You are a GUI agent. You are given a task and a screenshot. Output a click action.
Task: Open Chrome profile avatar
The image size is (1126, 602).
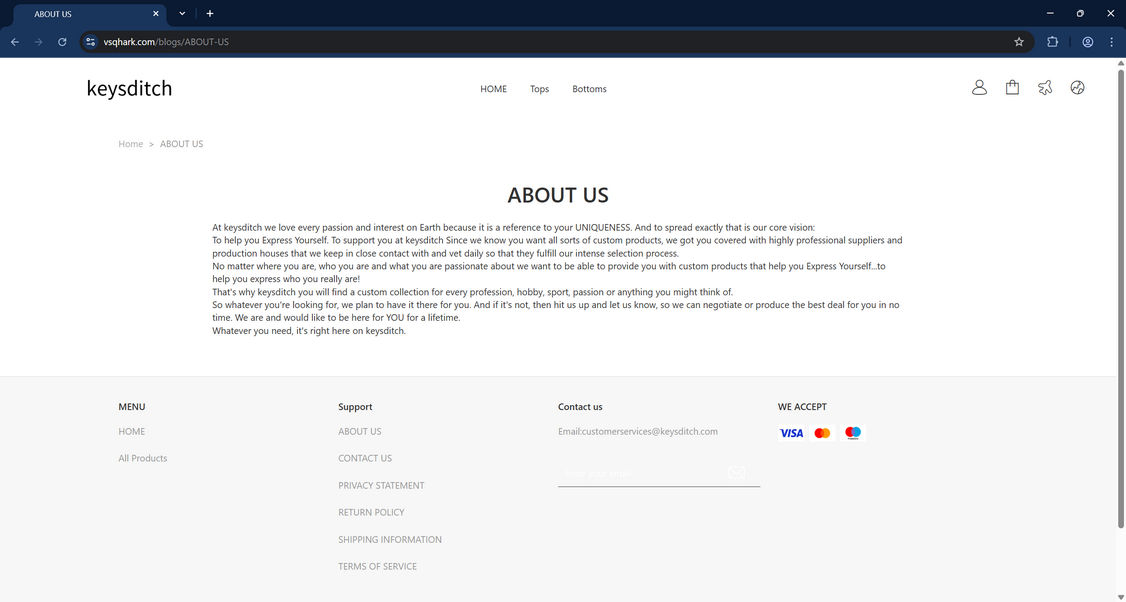click(x=1087, y=42)
